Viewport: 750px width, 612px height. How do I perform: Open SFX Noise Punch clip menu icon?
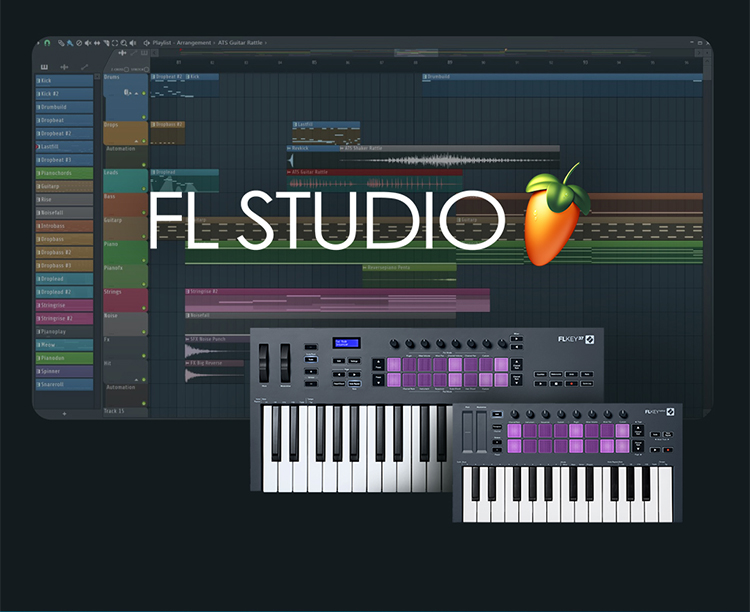click(x=188, y=339)
